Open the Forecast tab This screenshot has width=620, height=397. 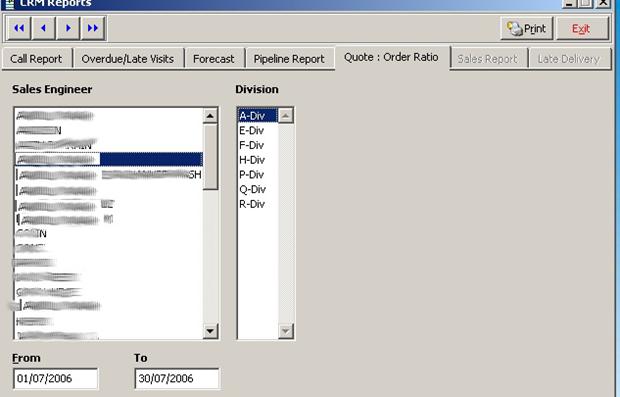214,59
